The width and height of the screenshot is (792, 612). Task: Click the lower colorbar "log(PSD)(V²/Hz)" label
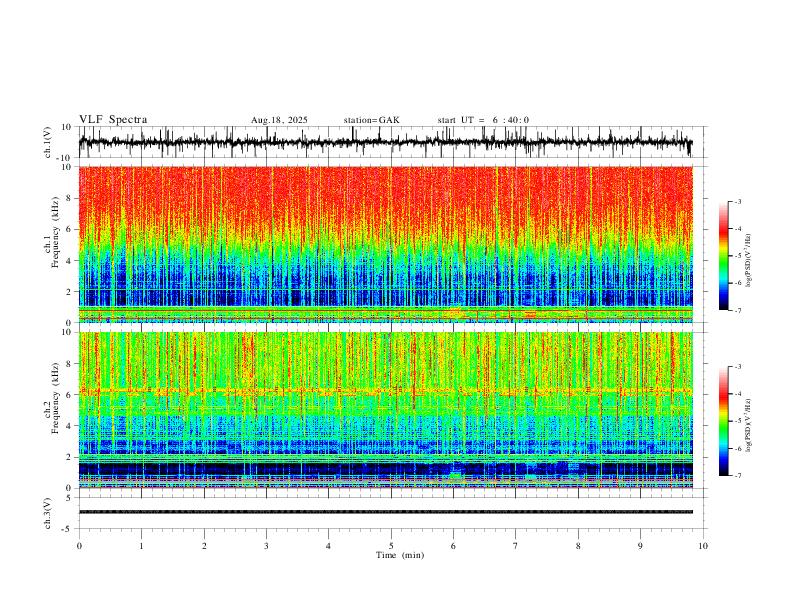[x=749, y=425]
